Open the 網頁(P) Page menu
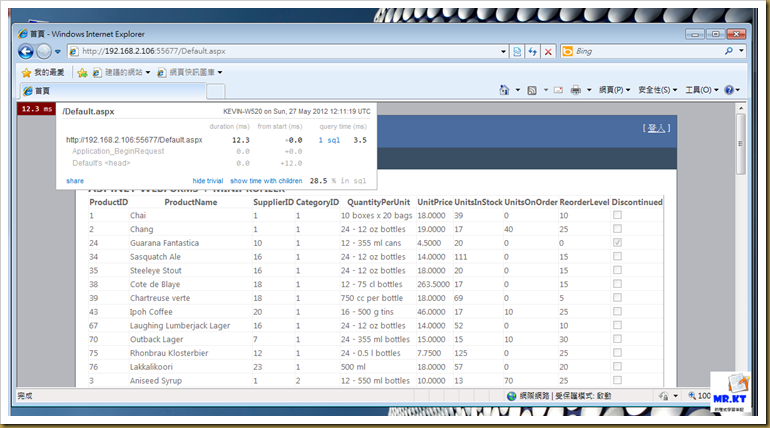 pyautogui.click(x=614, y=90)
